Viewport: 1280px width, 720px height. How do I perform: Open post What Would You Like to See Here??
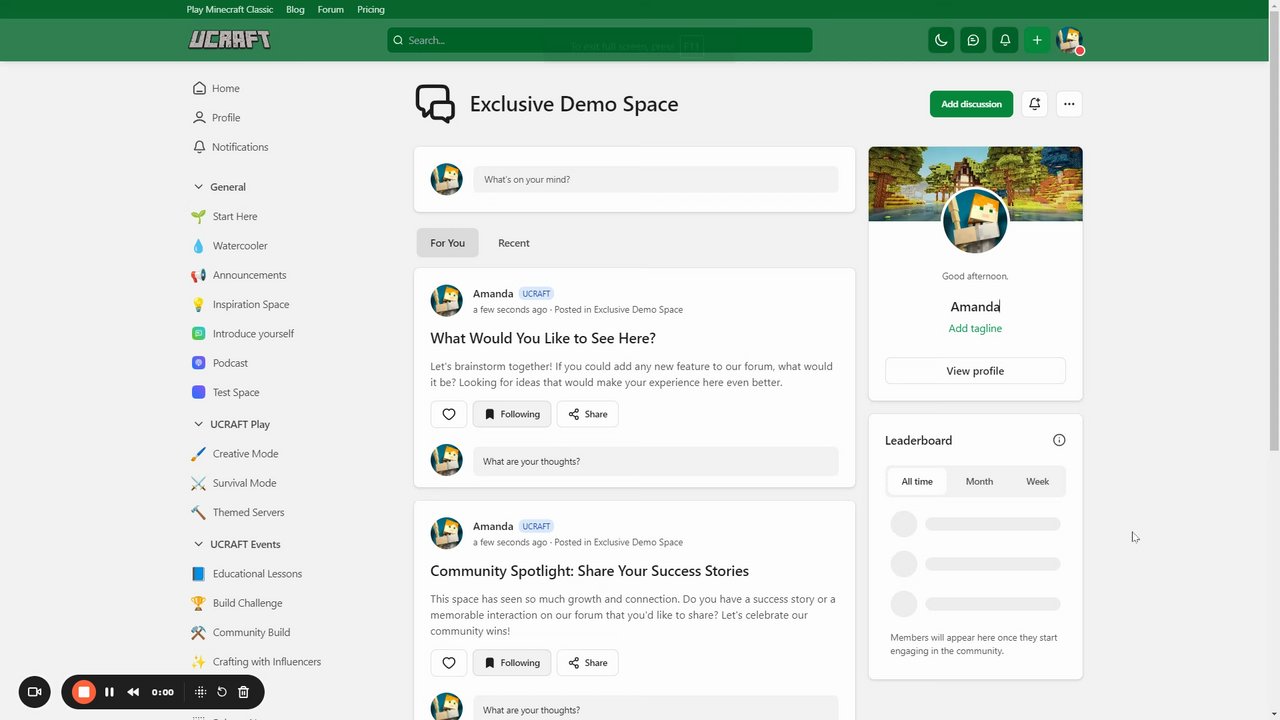[543, 338]
